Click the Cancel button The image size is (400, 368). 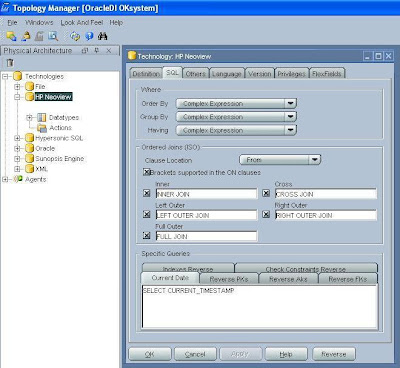click(195, 354)
